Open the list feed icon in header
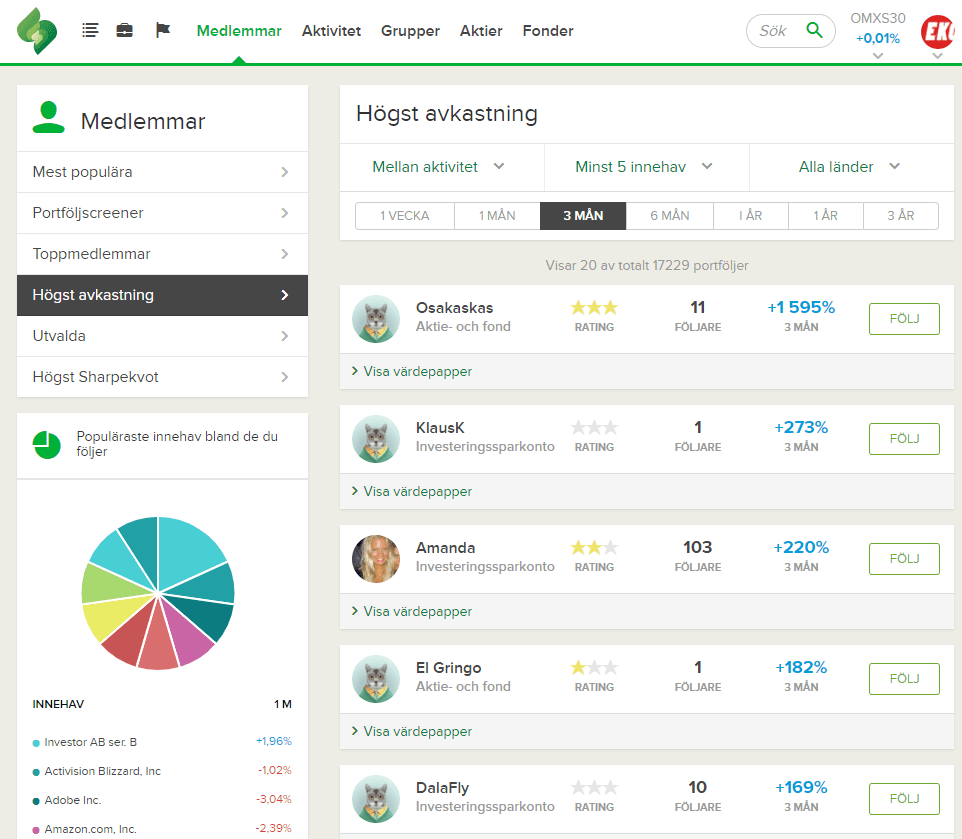The width and height of the screenshot is (962, 839). click(x=91, y=31)
